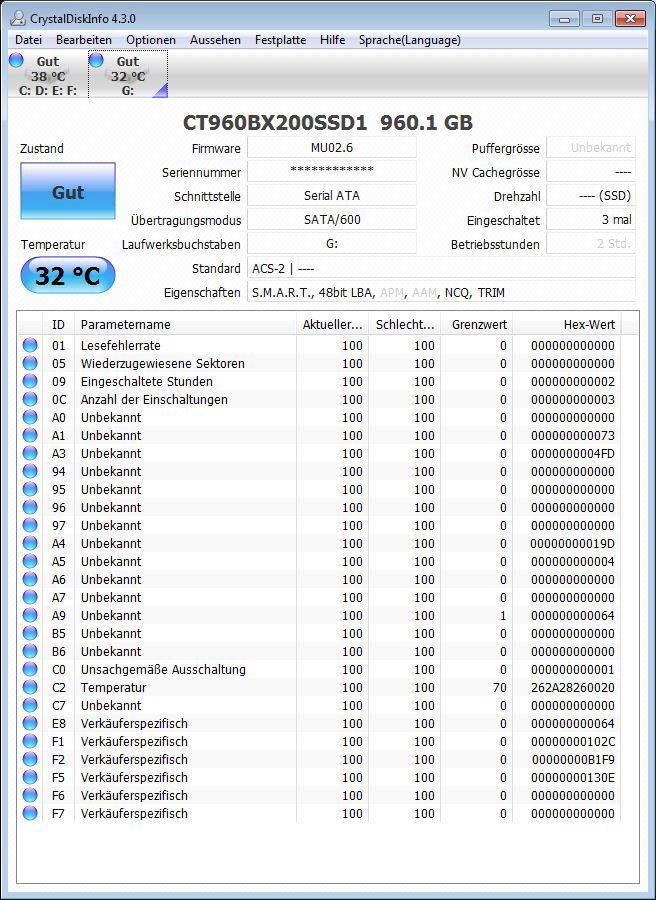The height and width of the screenshot is (900, 656).
Task: Click the status orb for Anzahl der Einschaltungen
Action: coord(30,399)
